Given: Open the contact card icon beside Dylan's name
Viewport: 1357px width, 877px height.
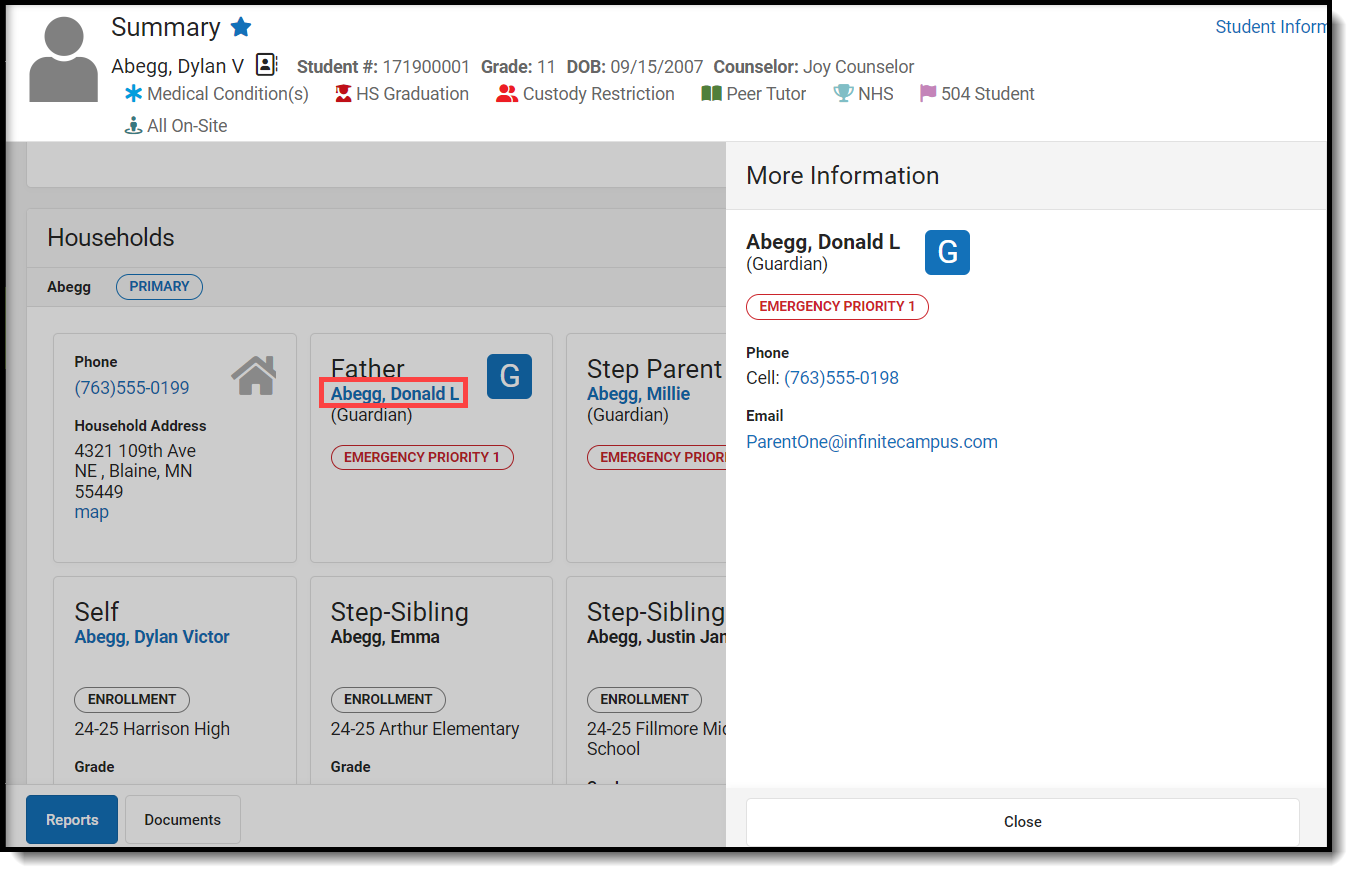Looking at the screenshot, I should tap(266, 66).
